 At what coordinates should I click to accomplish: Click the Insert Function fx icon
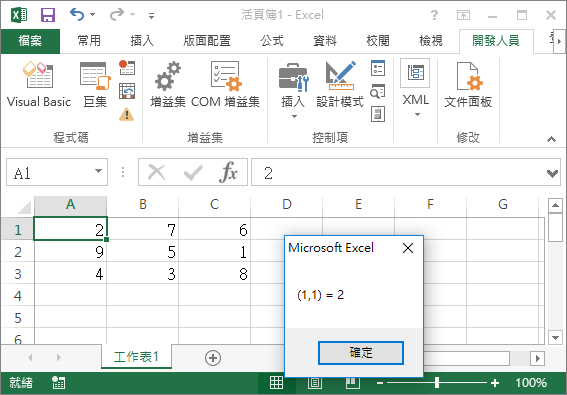(x=229, y=172)
